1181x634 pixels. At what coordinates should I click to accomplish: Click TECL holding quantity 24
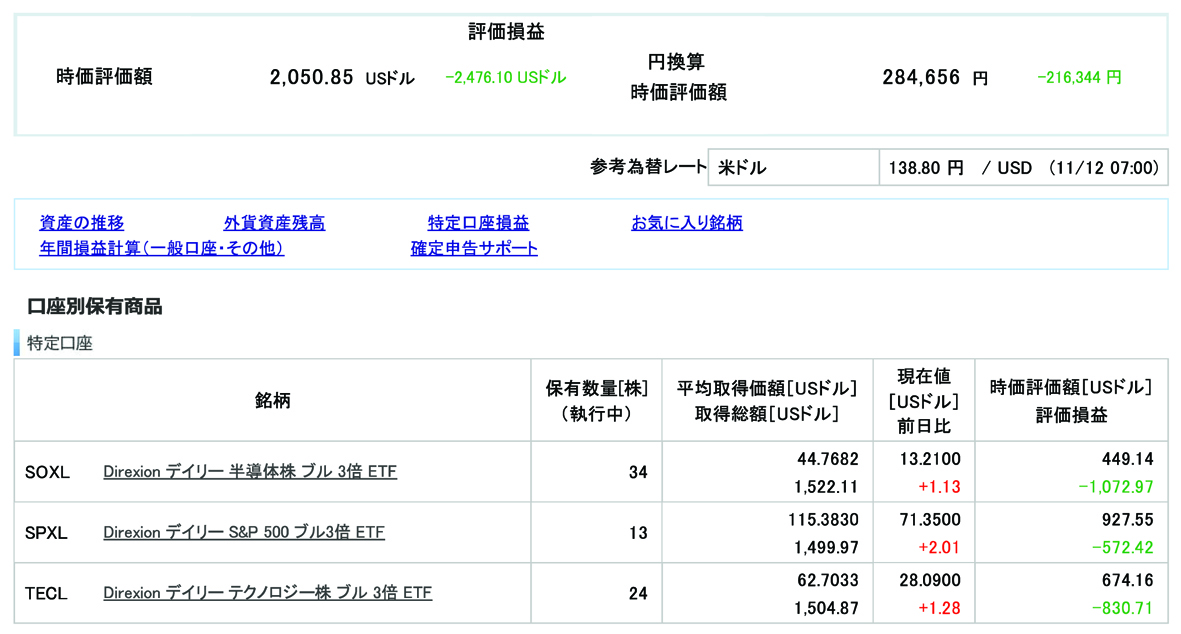point(638,593)
